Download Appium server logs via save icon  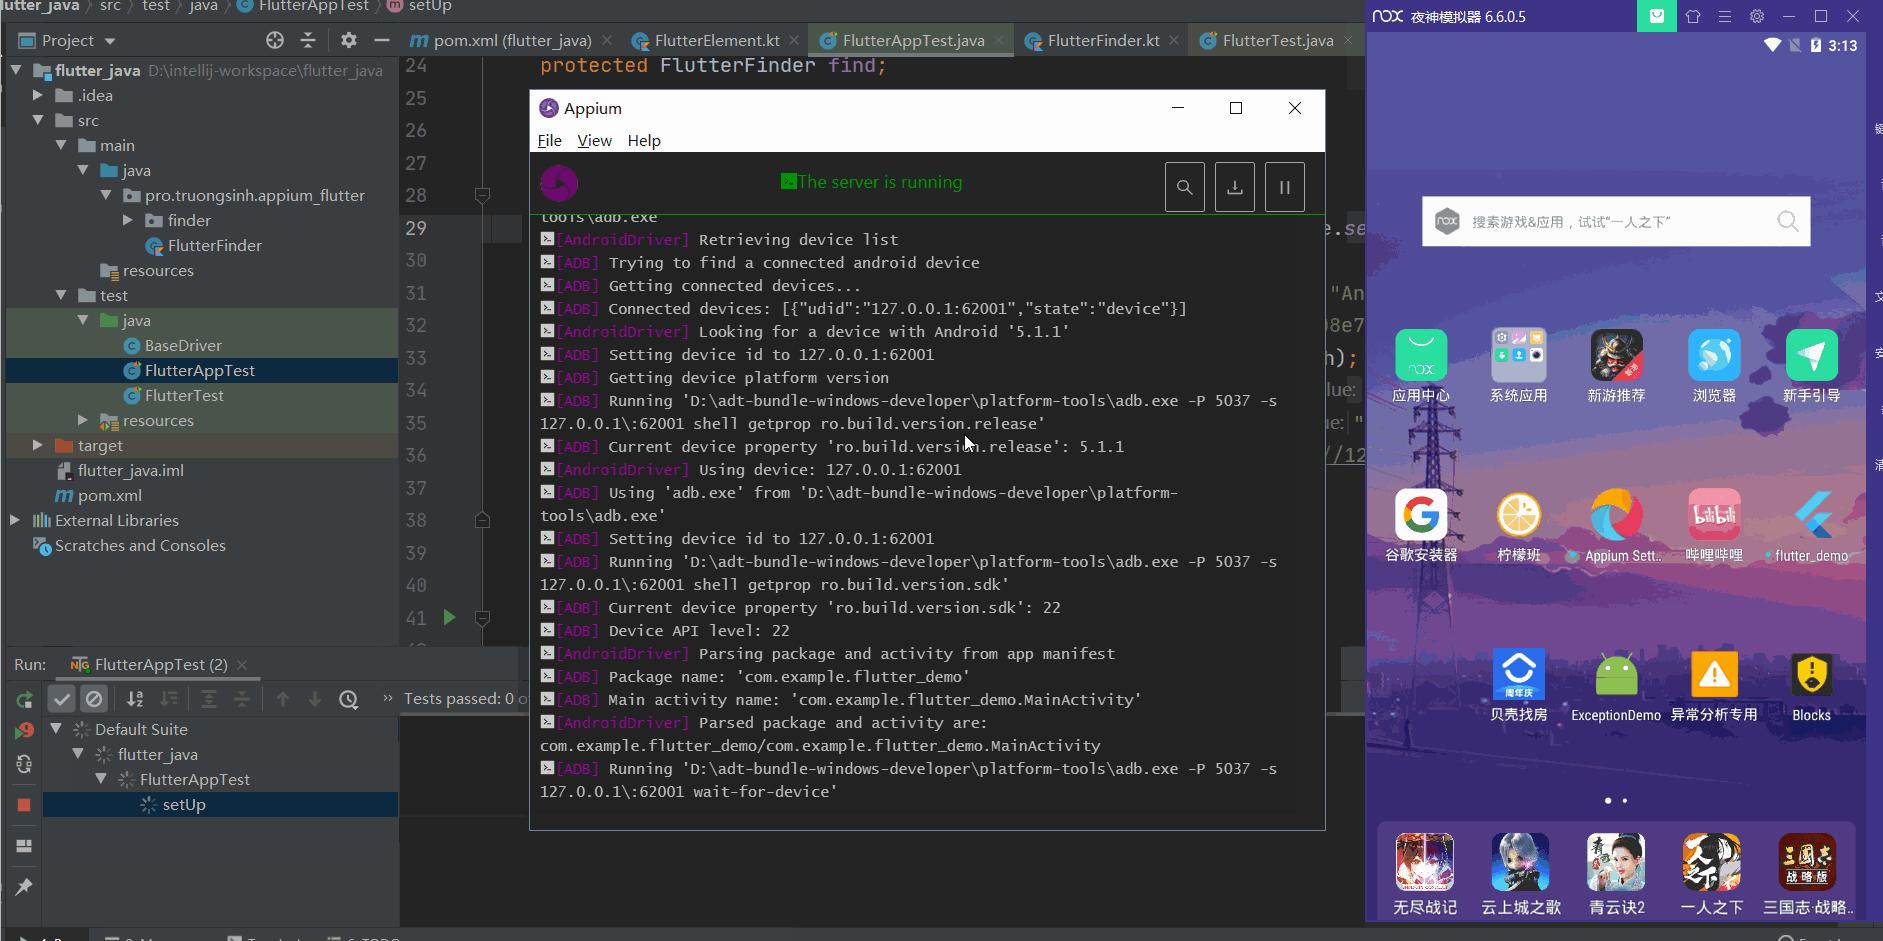pos(1235,187)
